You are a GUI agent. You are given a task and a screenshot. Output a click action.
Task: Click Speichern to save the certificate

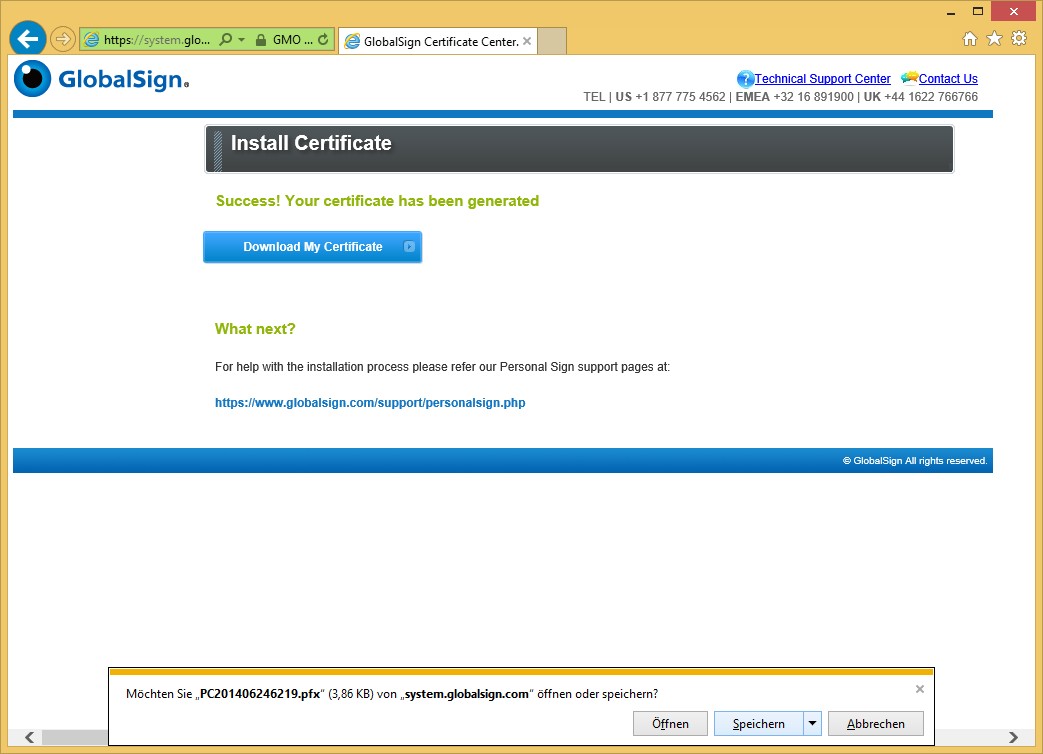tap(759, 723)
